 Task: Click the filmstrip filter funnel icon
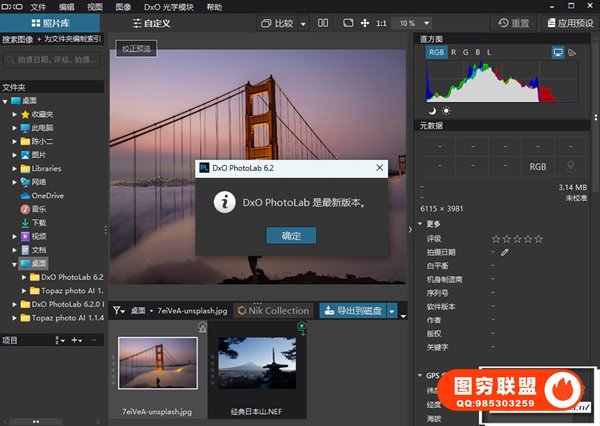(118, 311)
